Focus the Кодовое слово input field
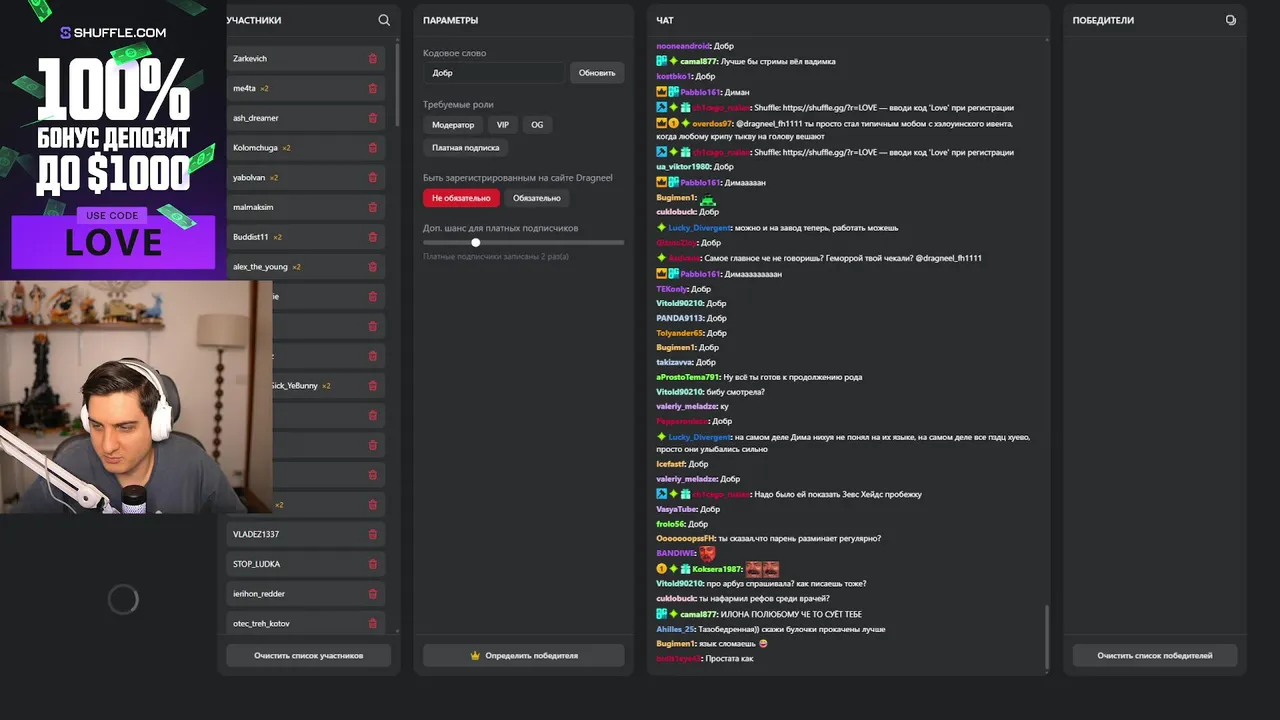This screenshot has width=1280, height=720. pyautogui.click(x=494, y=73)
